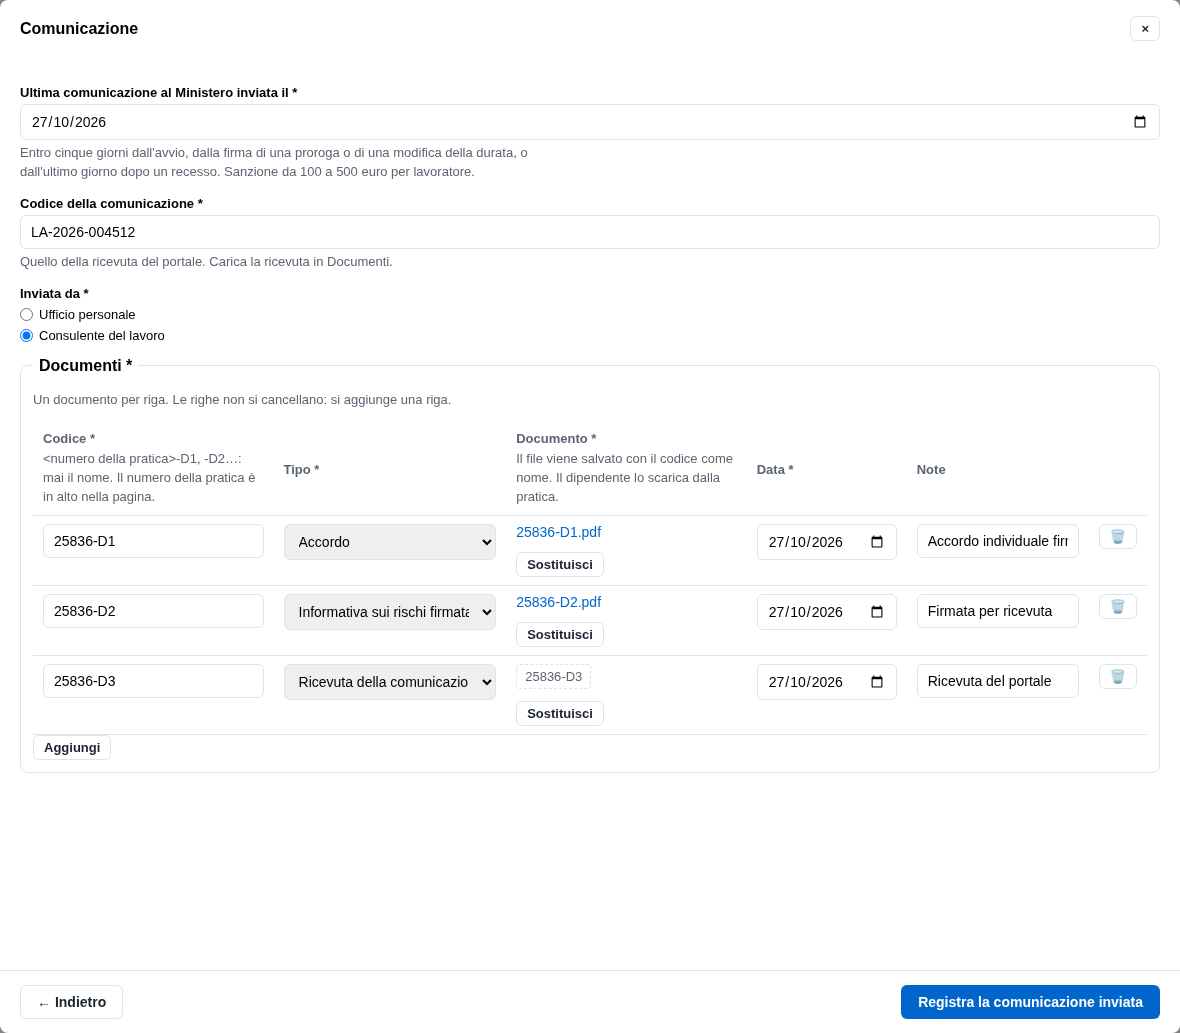Edit the note 'Accordo individuale fir…'
The width and height of the screenshot is (1180, 1033).
coord(997,541)
